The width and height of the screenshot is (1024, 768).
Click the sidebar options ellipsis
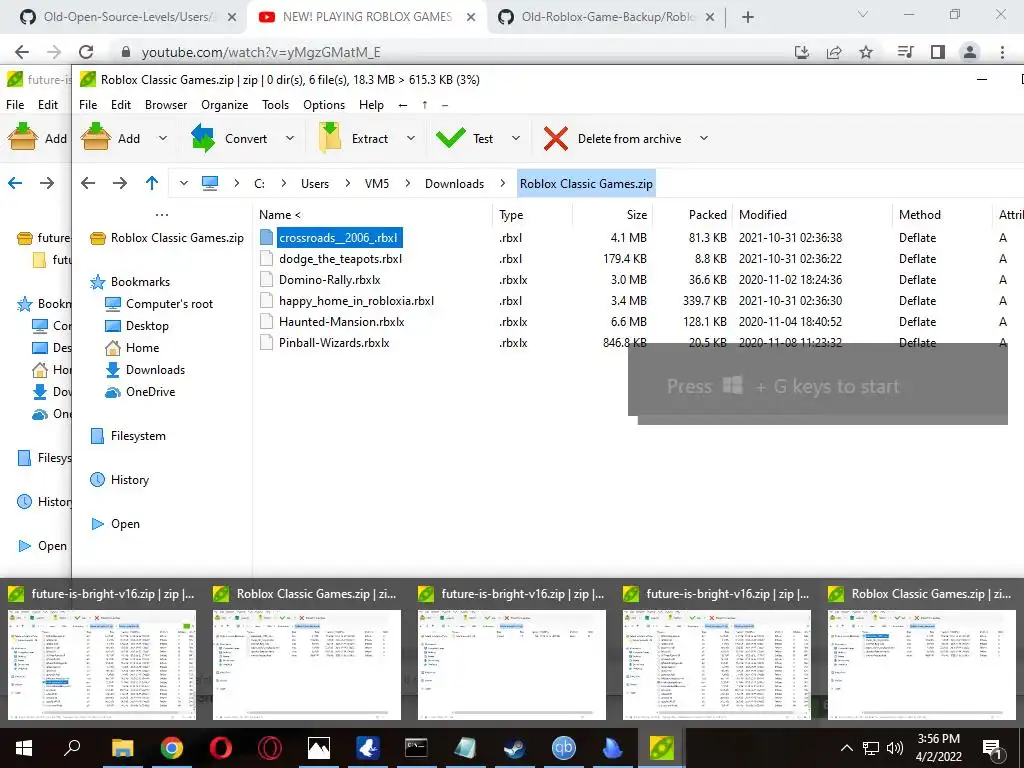point(162,214)
